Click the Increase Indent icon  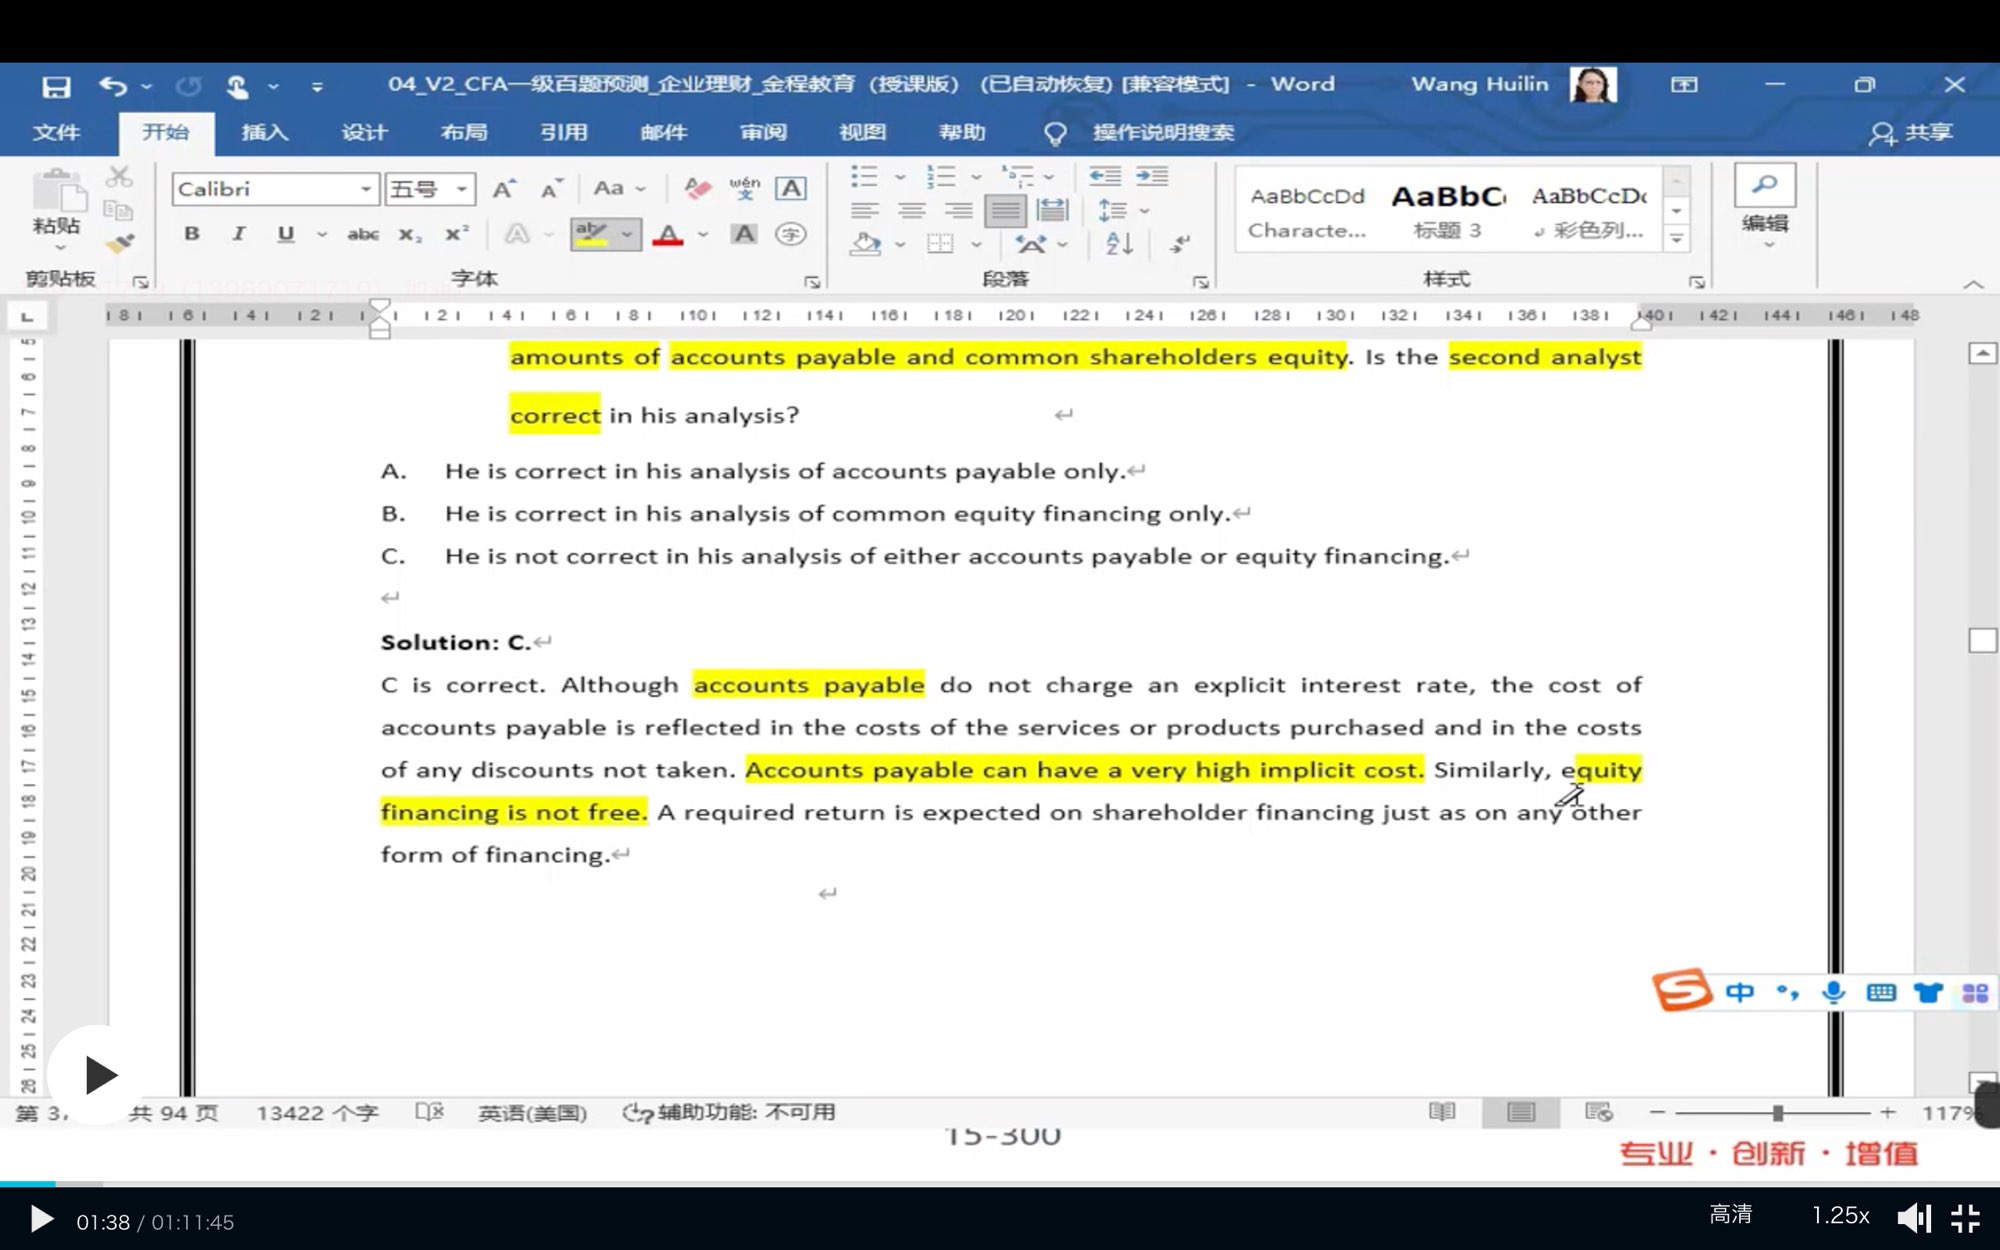click(x=1152, y=177)
